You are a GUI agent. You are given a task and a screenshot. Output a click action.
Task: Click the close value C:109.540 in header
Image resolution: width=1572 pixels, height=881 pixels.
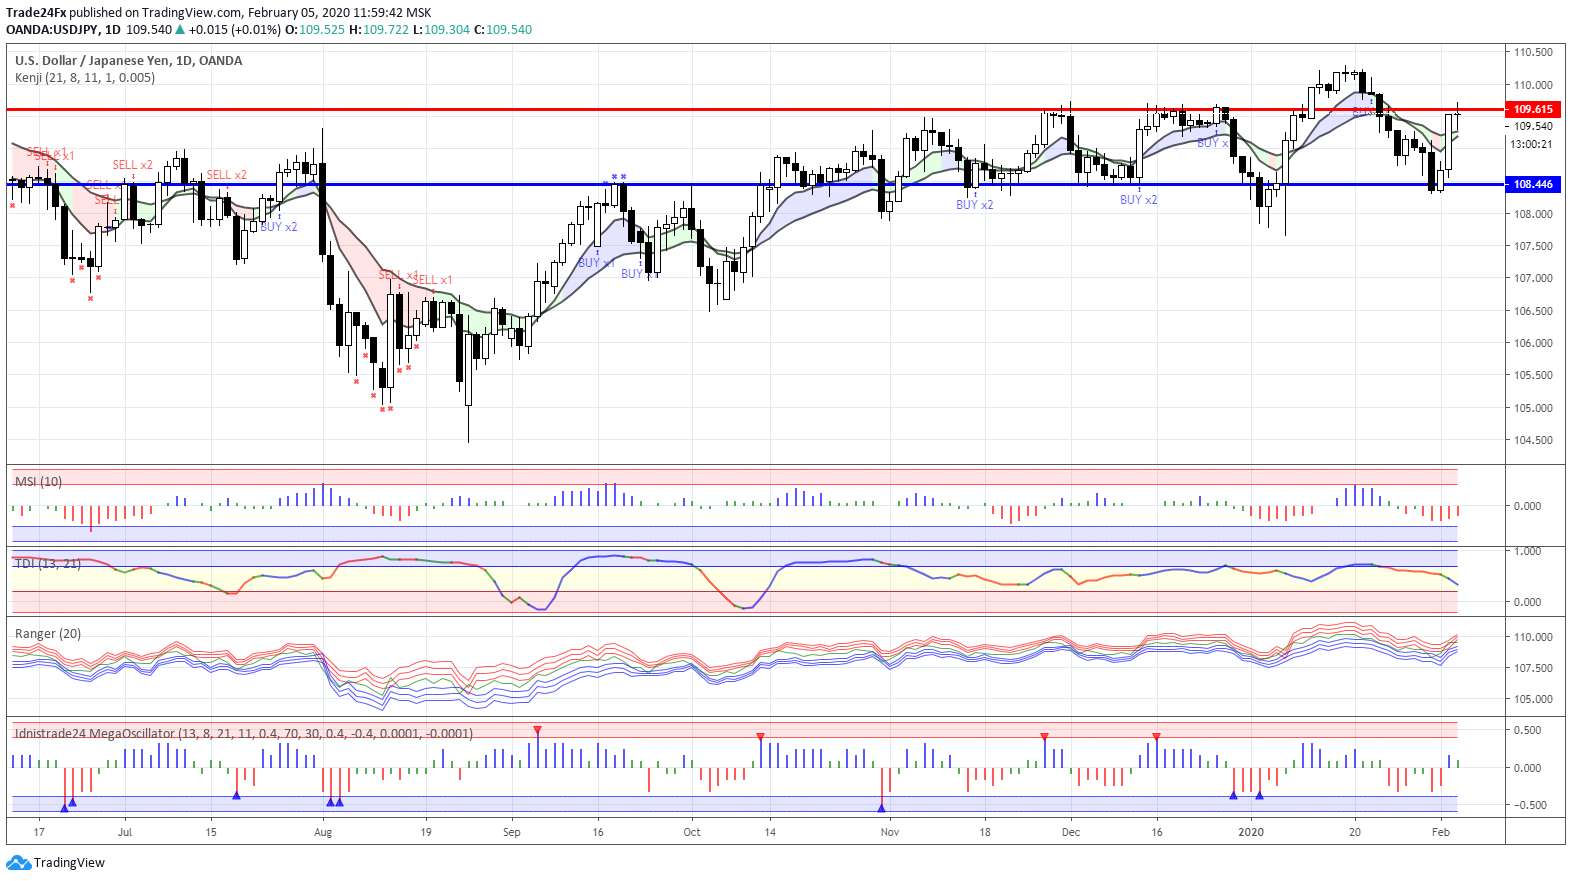click(x=503, y=29)
